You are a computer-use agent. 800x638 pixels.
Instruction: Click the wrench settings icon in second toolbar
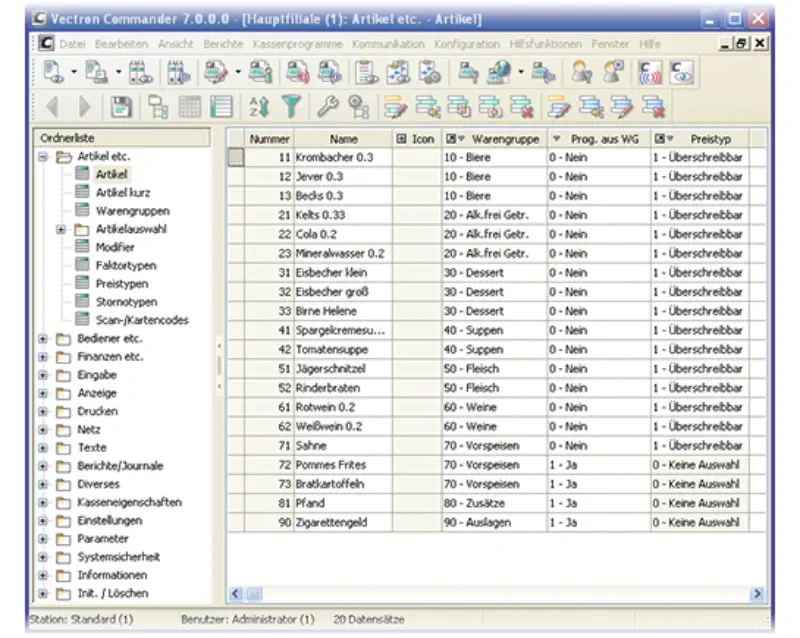point(328,107)
